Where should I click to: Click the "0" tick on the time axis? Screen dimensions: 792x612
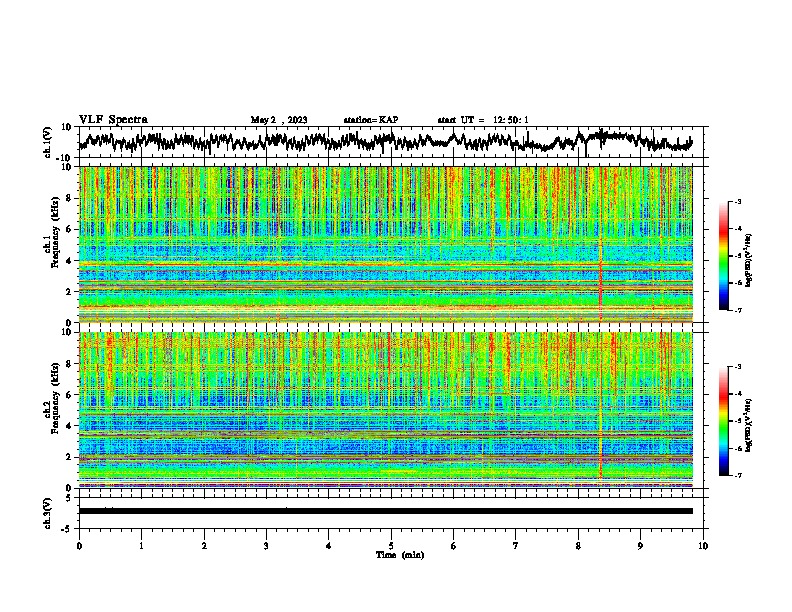[79, 546]
